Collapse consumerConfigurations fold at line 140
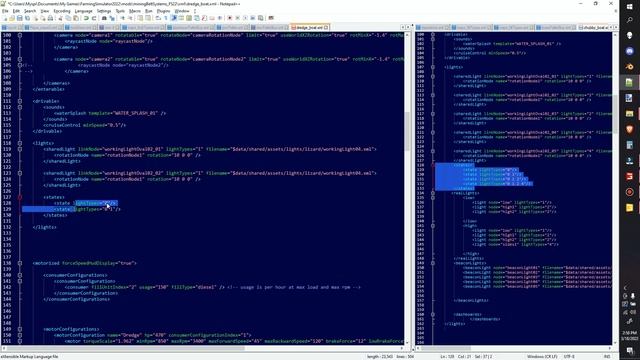This screenshot has height=360, width=640. [20, 275]
